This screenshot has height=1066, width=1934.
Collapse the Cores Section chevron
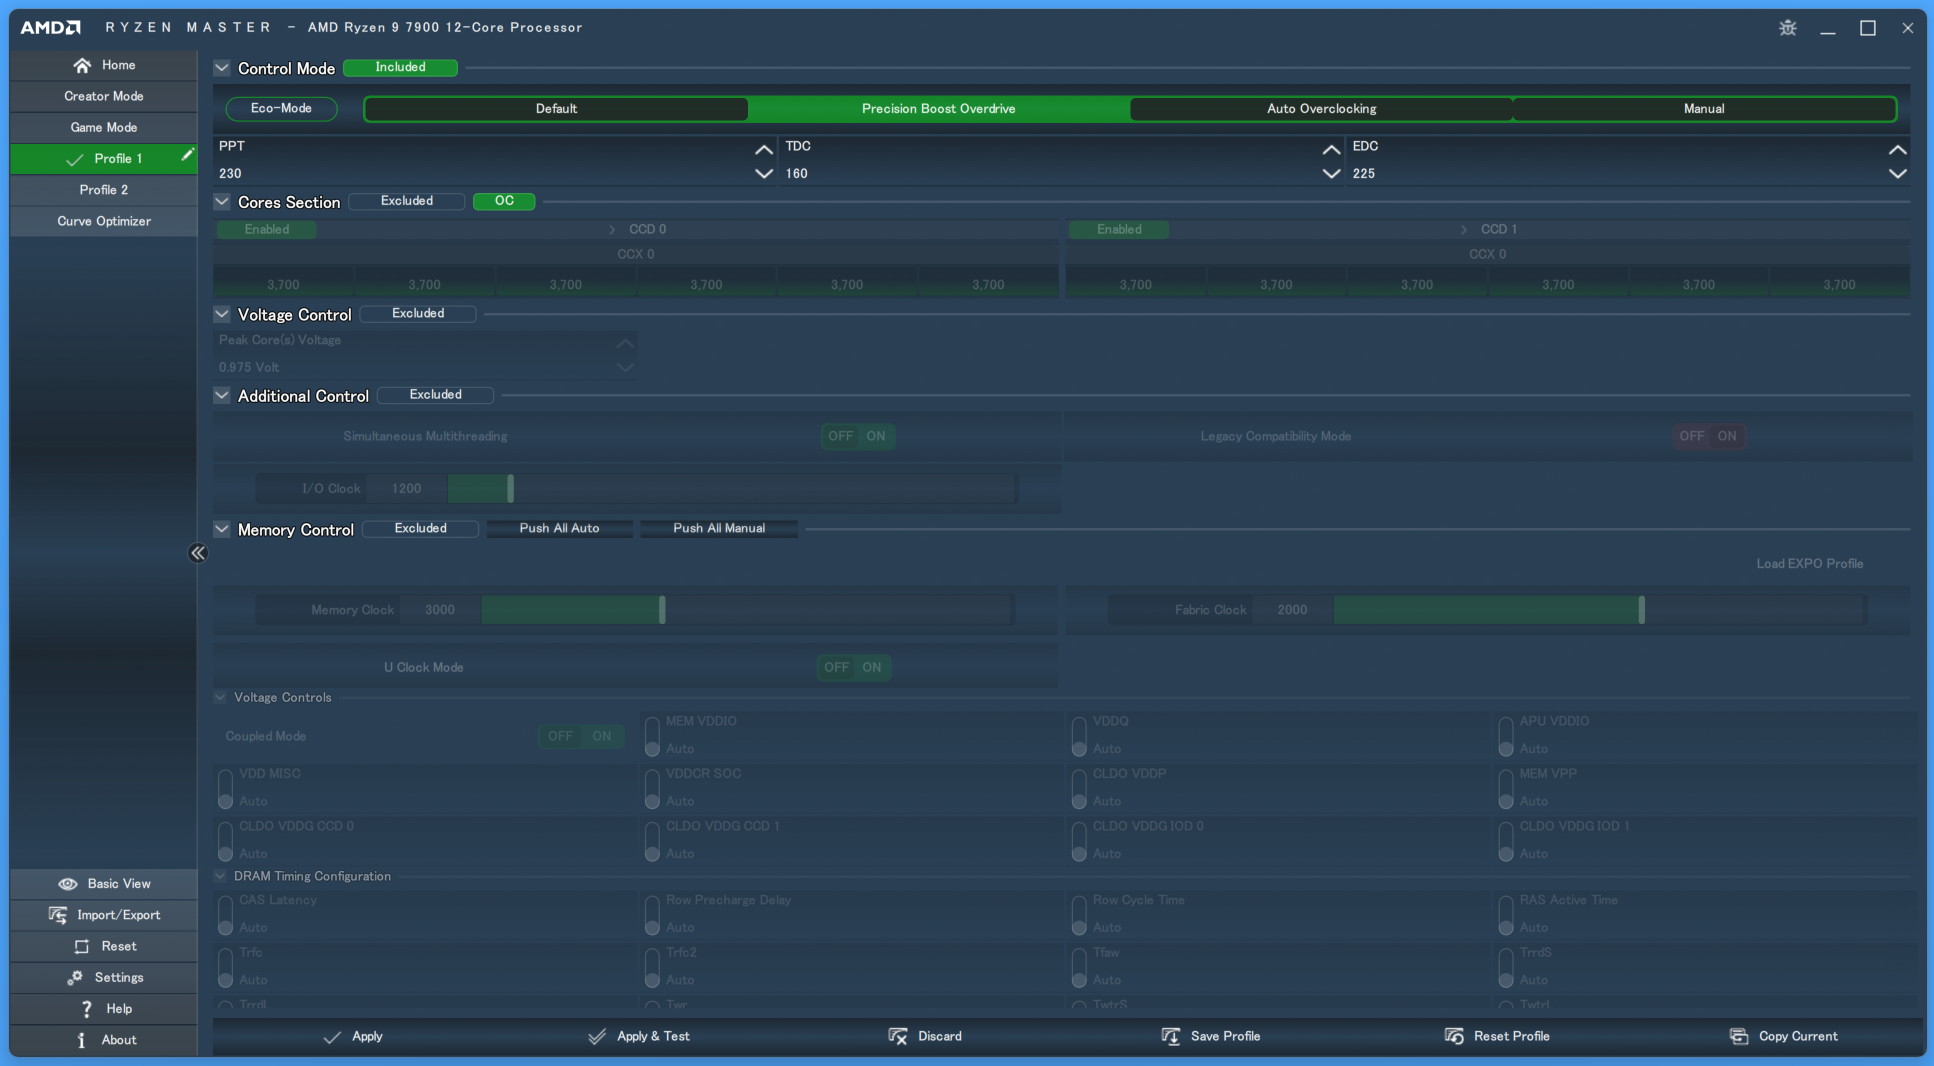coord(222,202)
